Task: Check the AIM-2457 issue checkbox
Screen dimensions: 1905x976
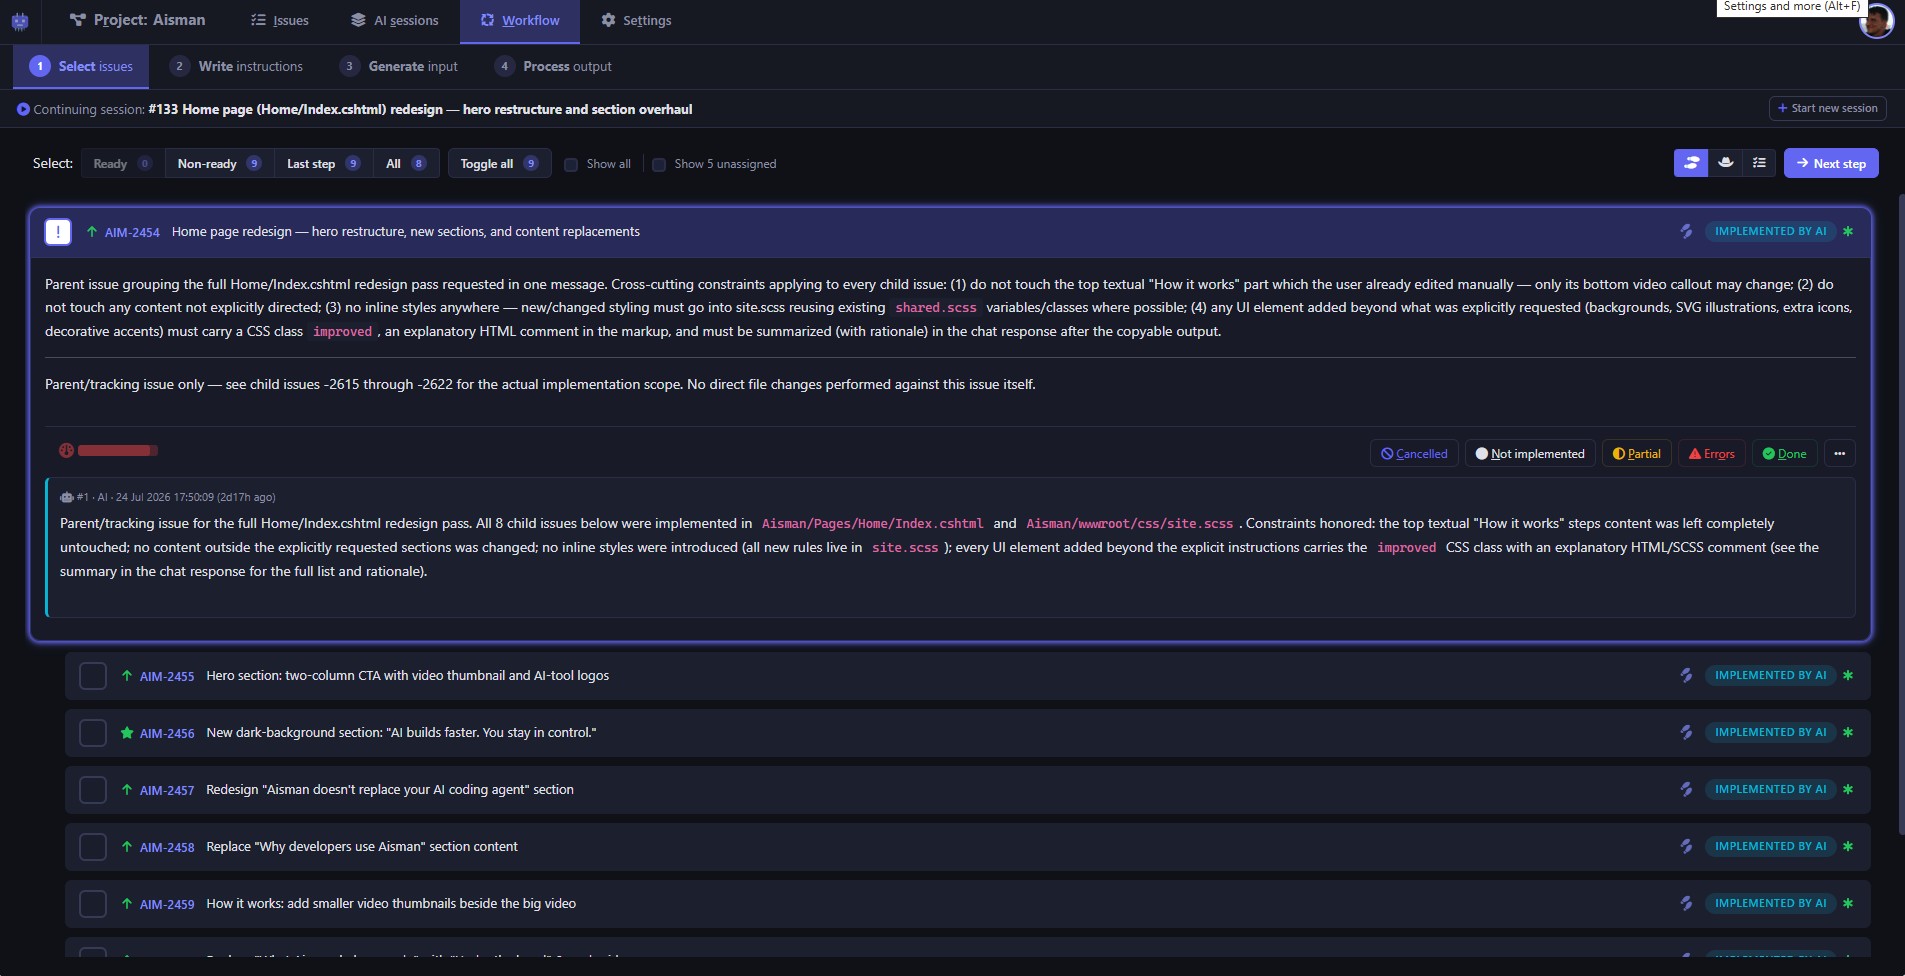Action: [93, 790]
